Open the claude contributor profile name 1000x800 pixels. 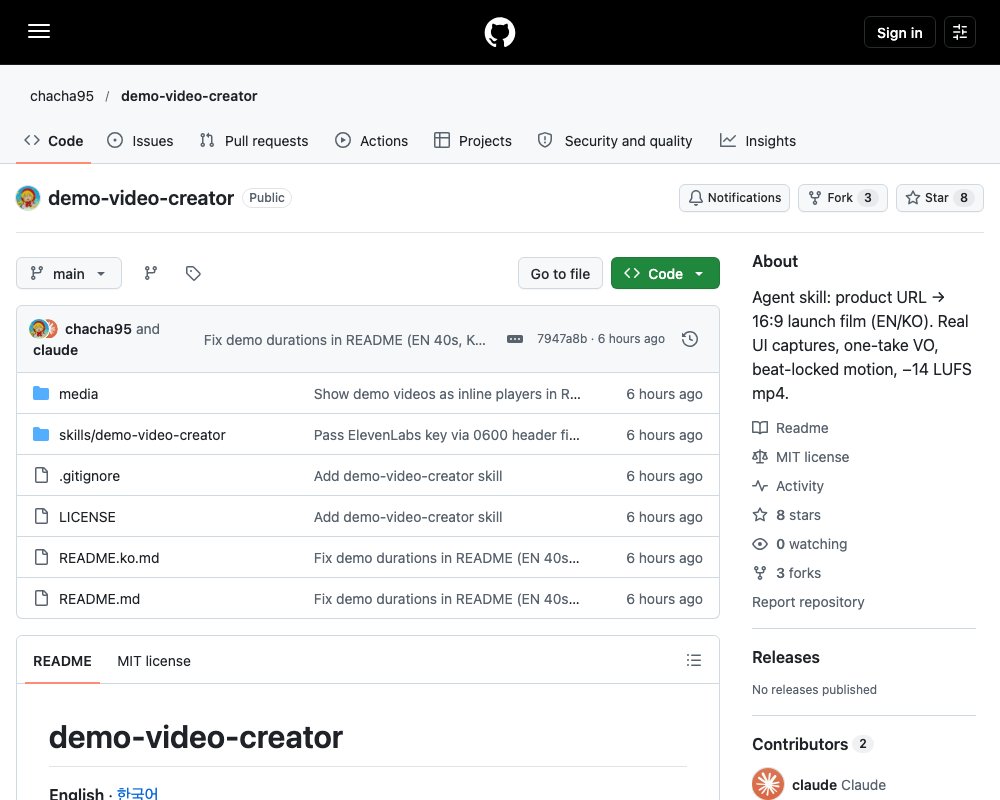tap(839, 785)
